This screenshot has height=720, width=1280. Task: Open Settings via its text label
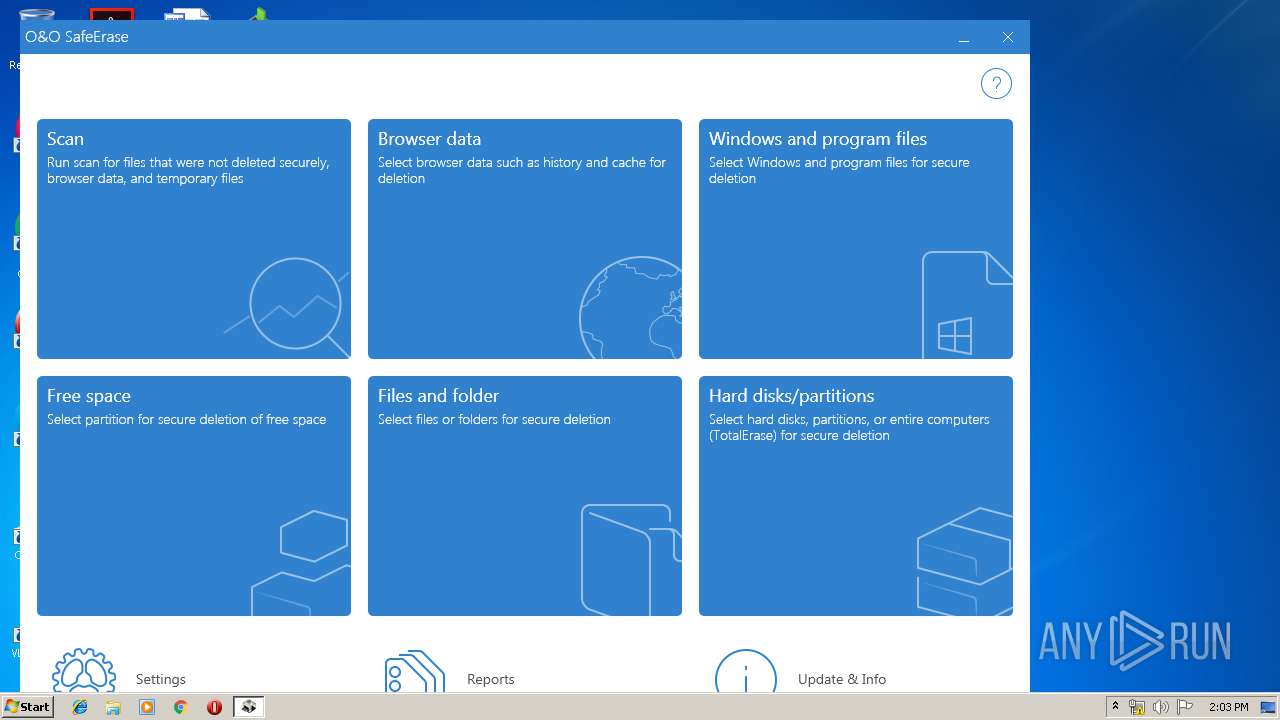point(161,679)
